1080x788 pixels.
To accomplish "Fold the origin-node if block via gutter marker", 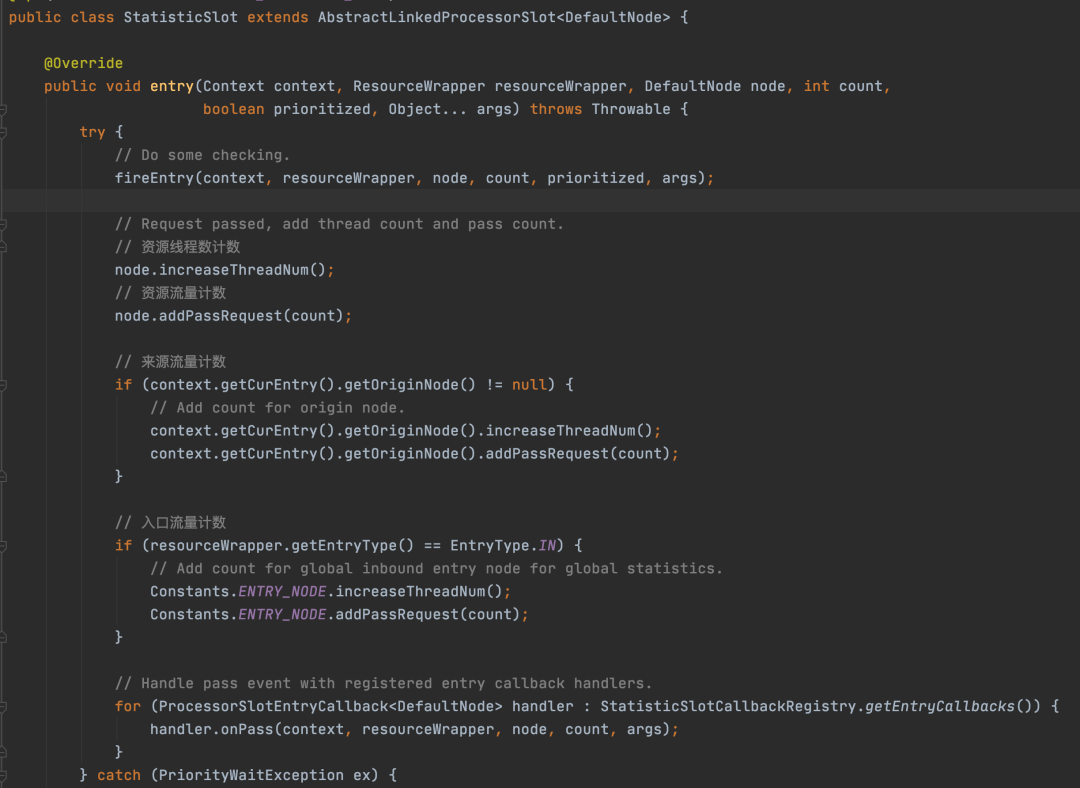I will point(3,385).
